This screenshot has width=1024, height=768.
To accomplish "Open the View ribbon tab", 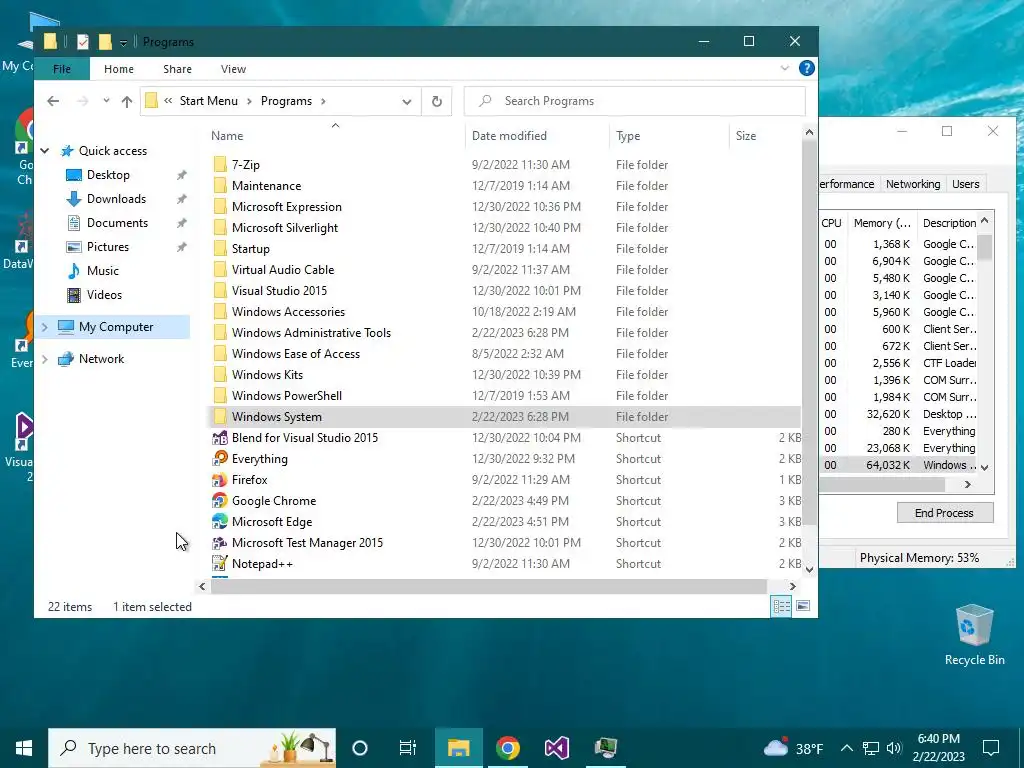I will click(233, 69).
